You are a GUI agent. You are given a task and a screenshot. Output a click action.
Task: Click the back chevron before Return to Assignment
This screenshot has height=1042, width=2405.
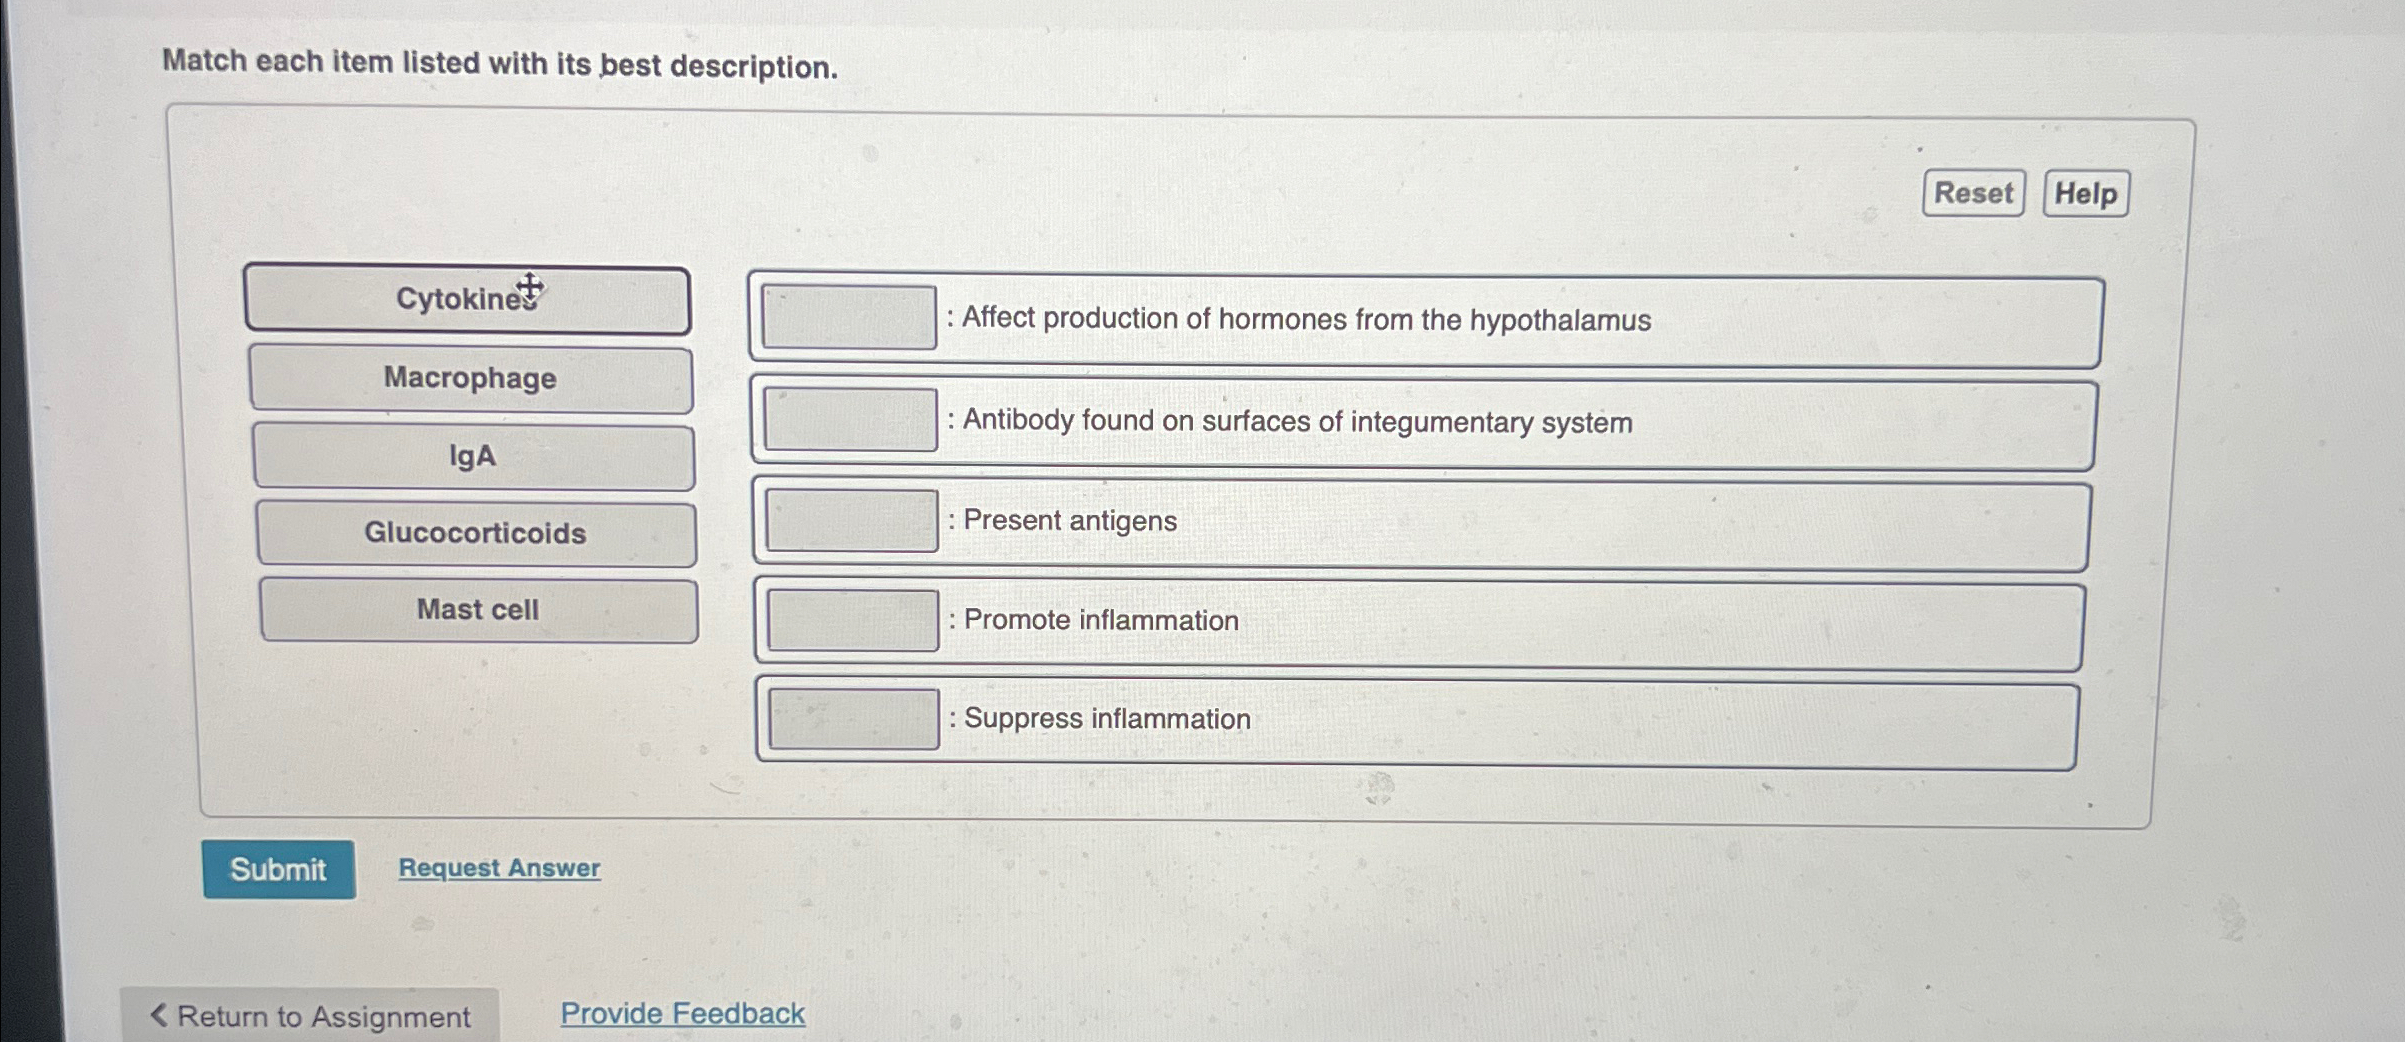click(159, 1017)
